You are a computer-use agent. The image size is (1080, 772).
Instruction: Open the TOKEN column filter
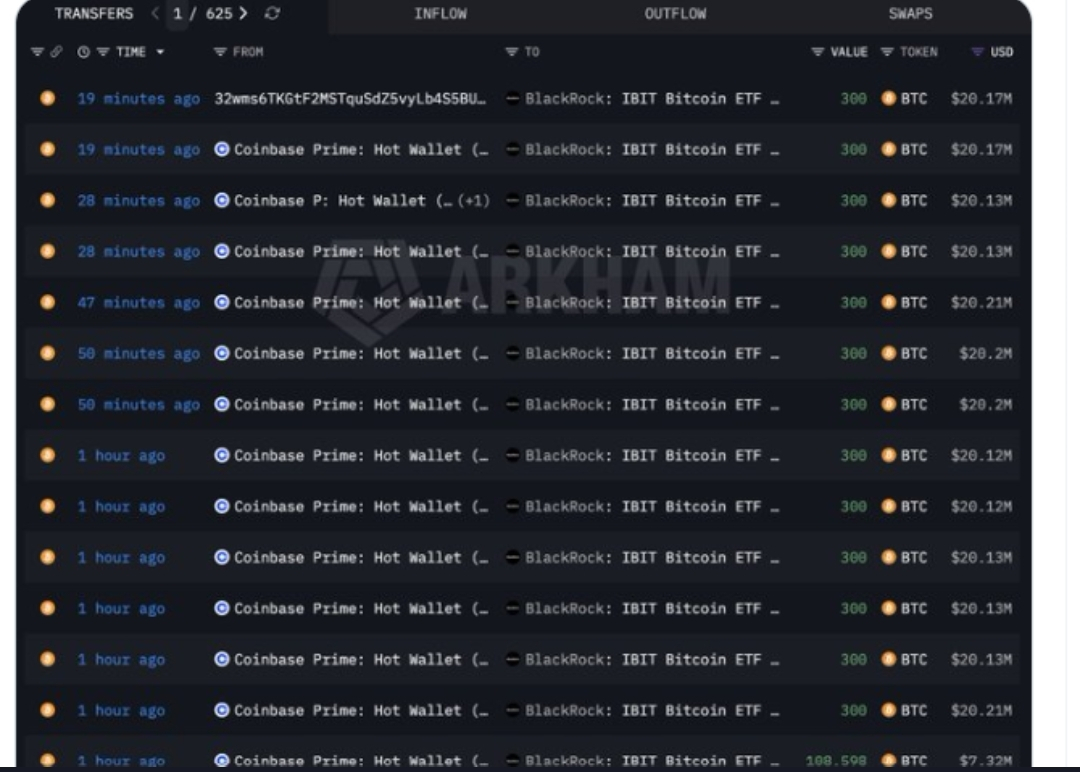click(x=887, y=52)
